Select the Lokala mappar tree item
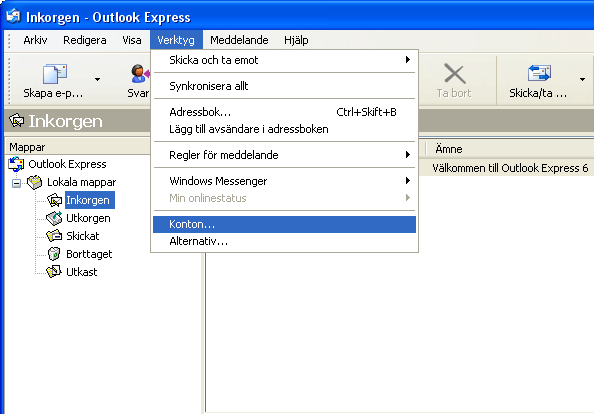This screenshot has height=414, width=594. coord(81,182)
